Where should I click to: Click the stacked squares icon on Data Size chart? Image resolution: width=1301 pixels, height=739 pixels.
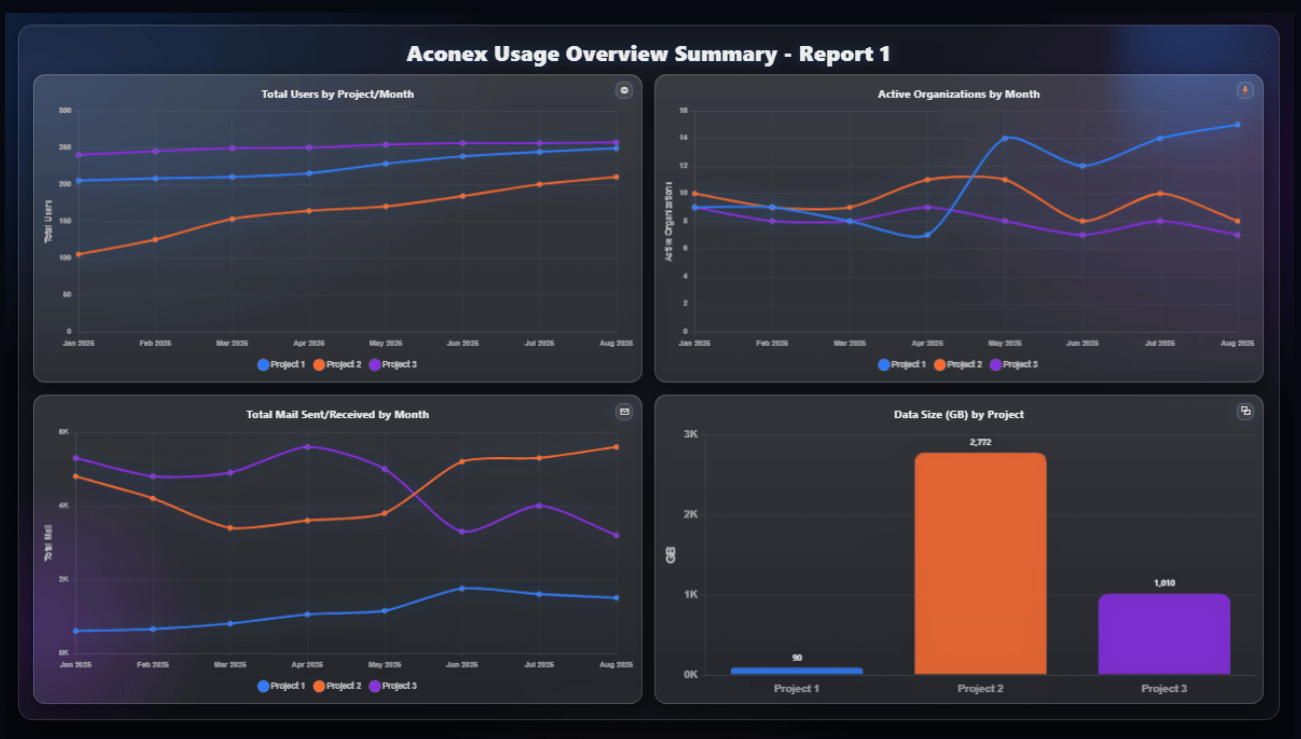(1245, 411)
